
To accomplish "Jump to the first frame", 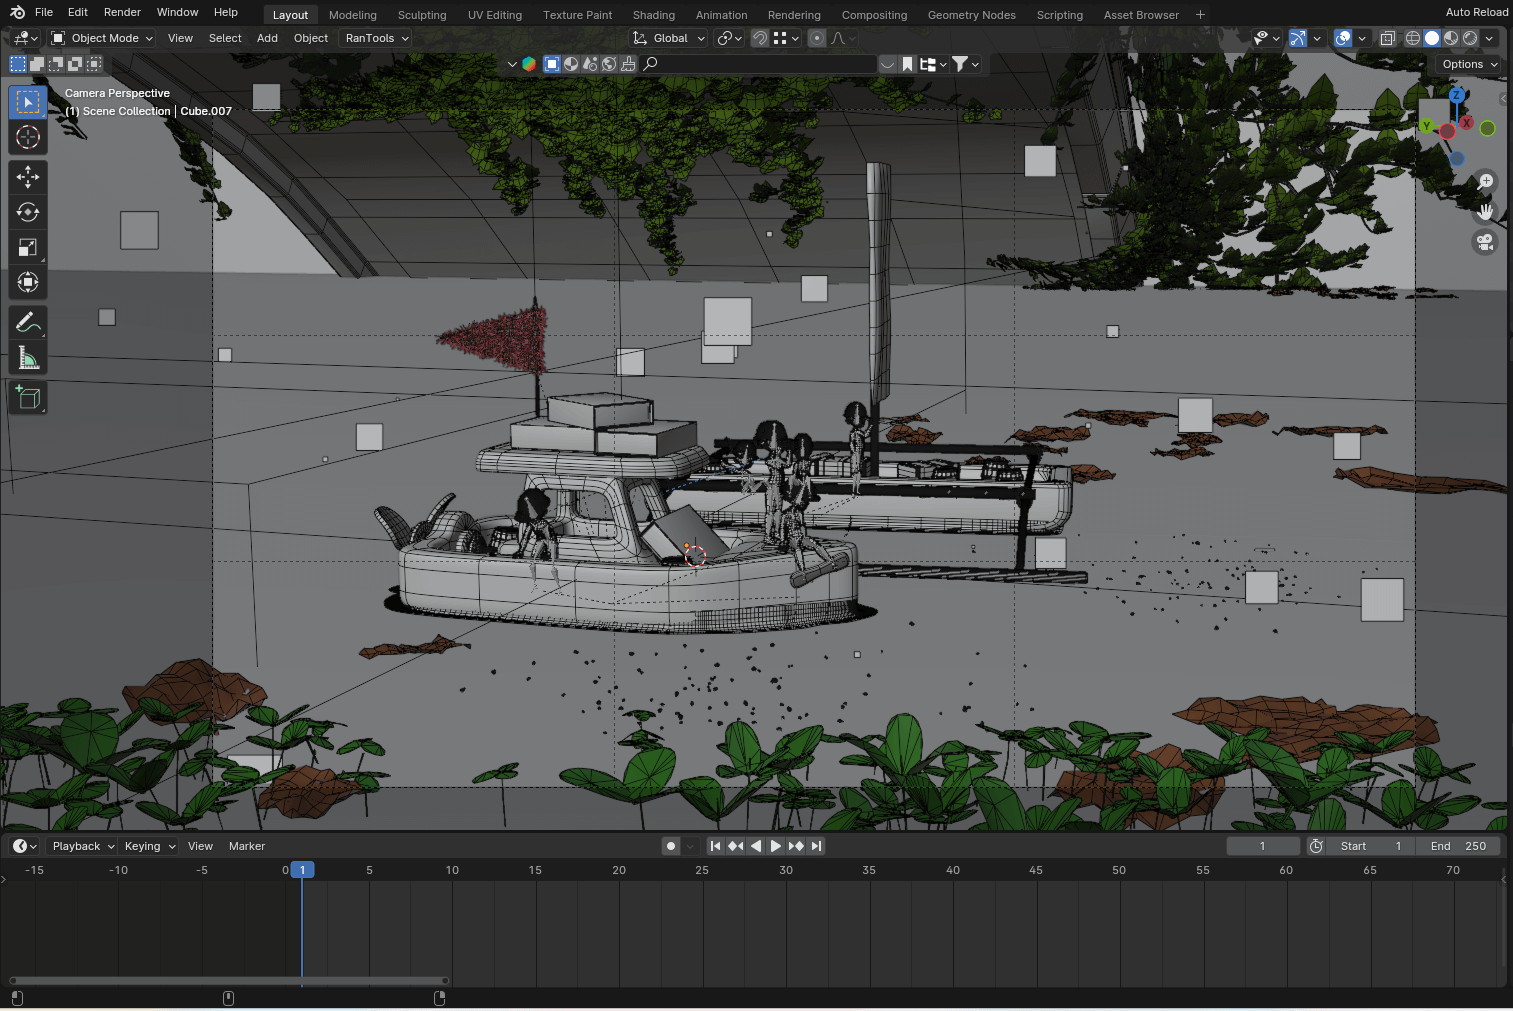I will [x=715, y=846].
